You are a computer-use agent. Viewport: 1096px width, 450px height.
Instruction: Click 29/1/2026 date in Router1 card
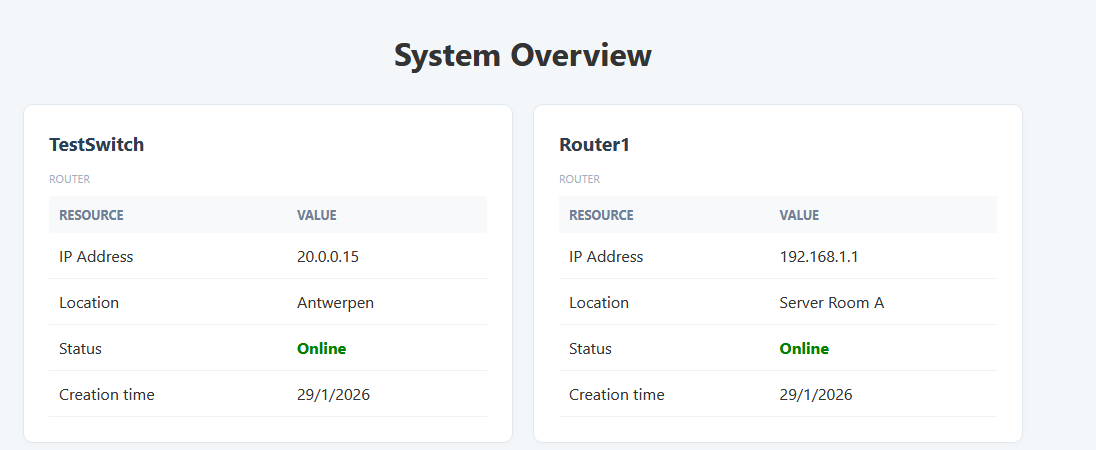816,395
